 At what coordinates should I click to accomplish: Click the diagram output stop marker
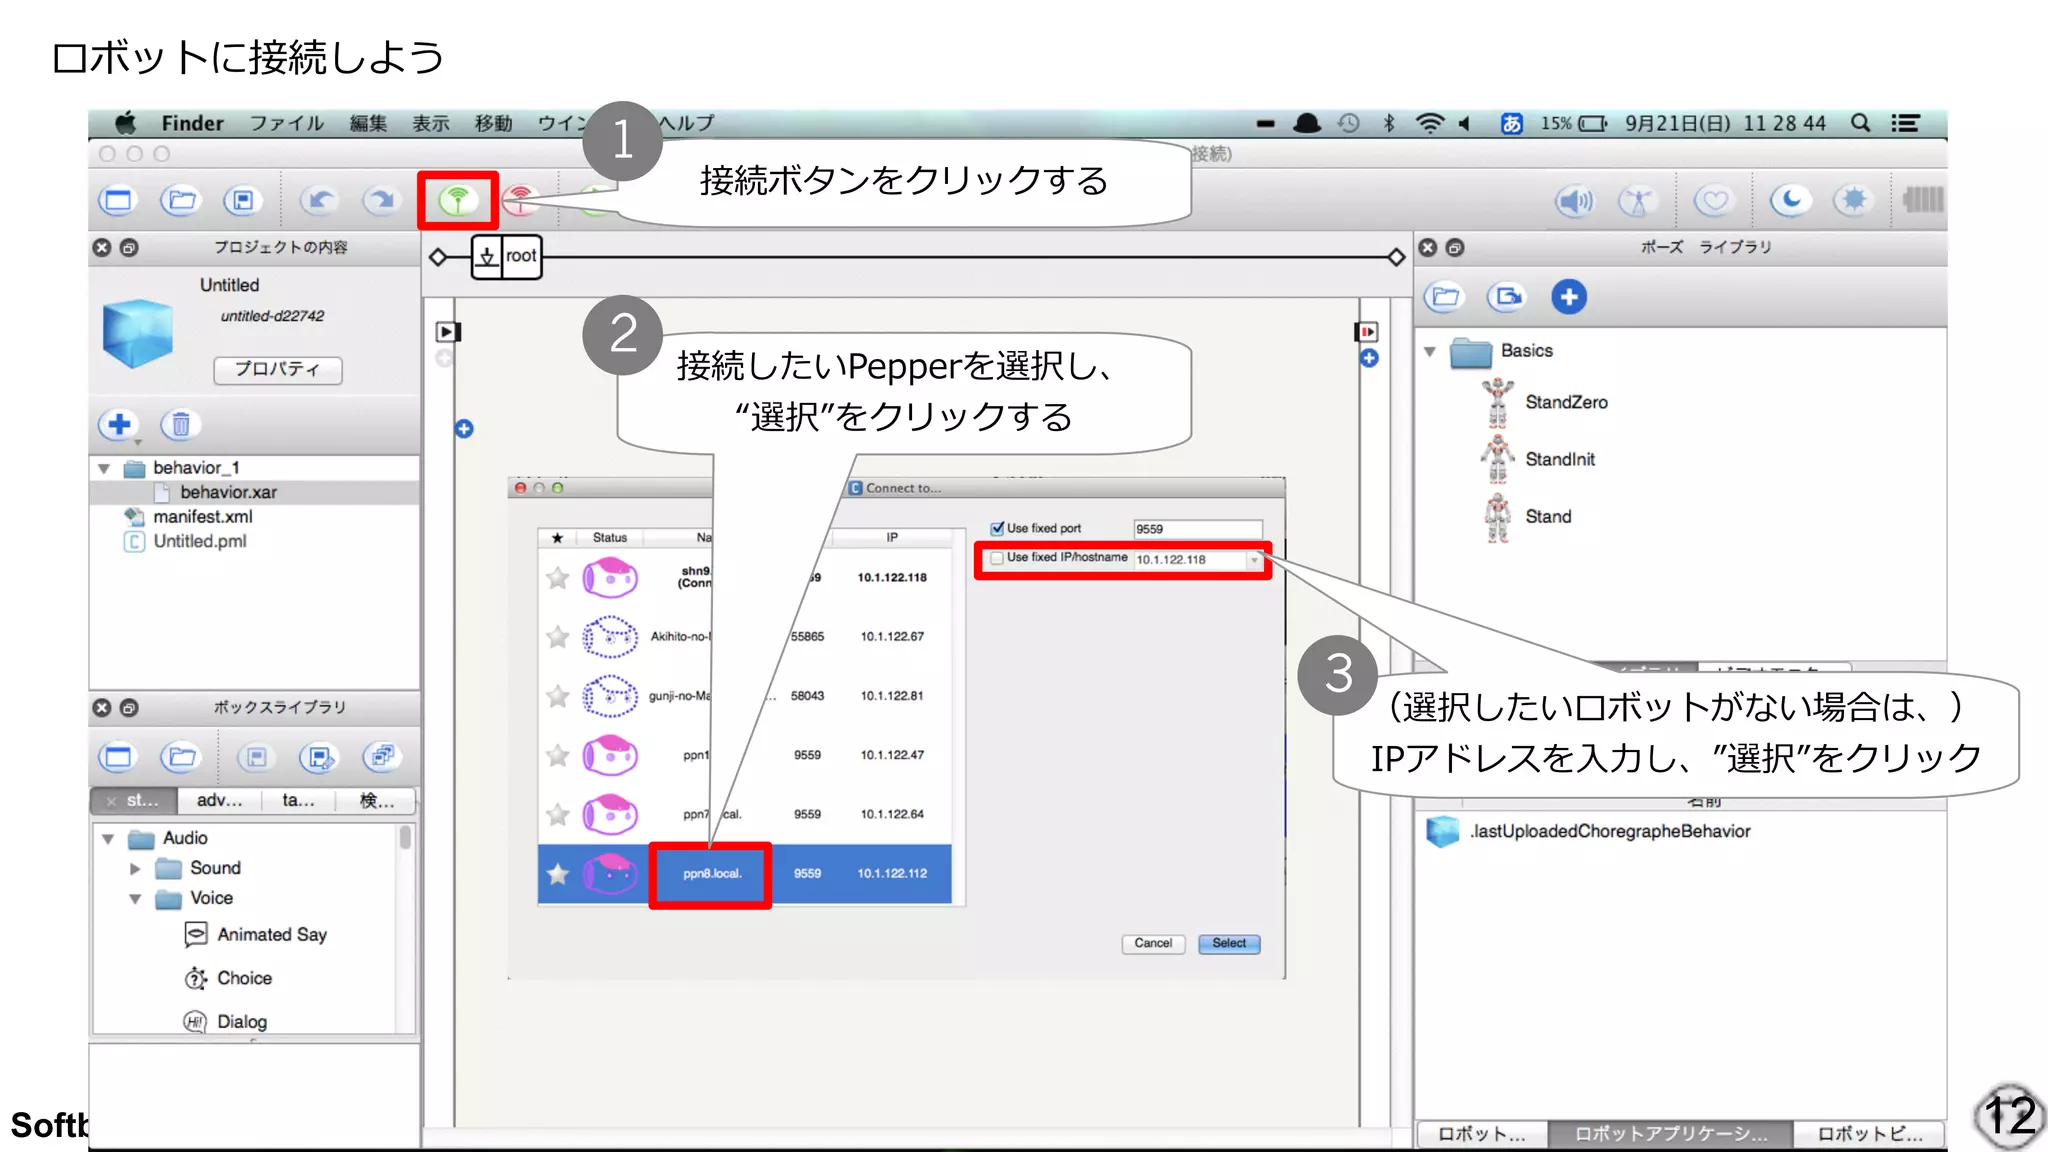pos(1367,331)
